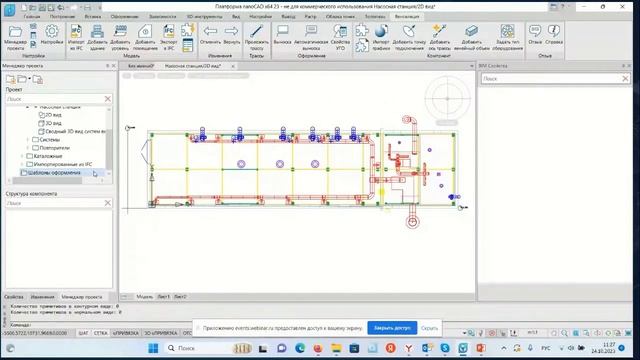
Task: Open the Вид ribbon tab
Action: coord(236,17)
